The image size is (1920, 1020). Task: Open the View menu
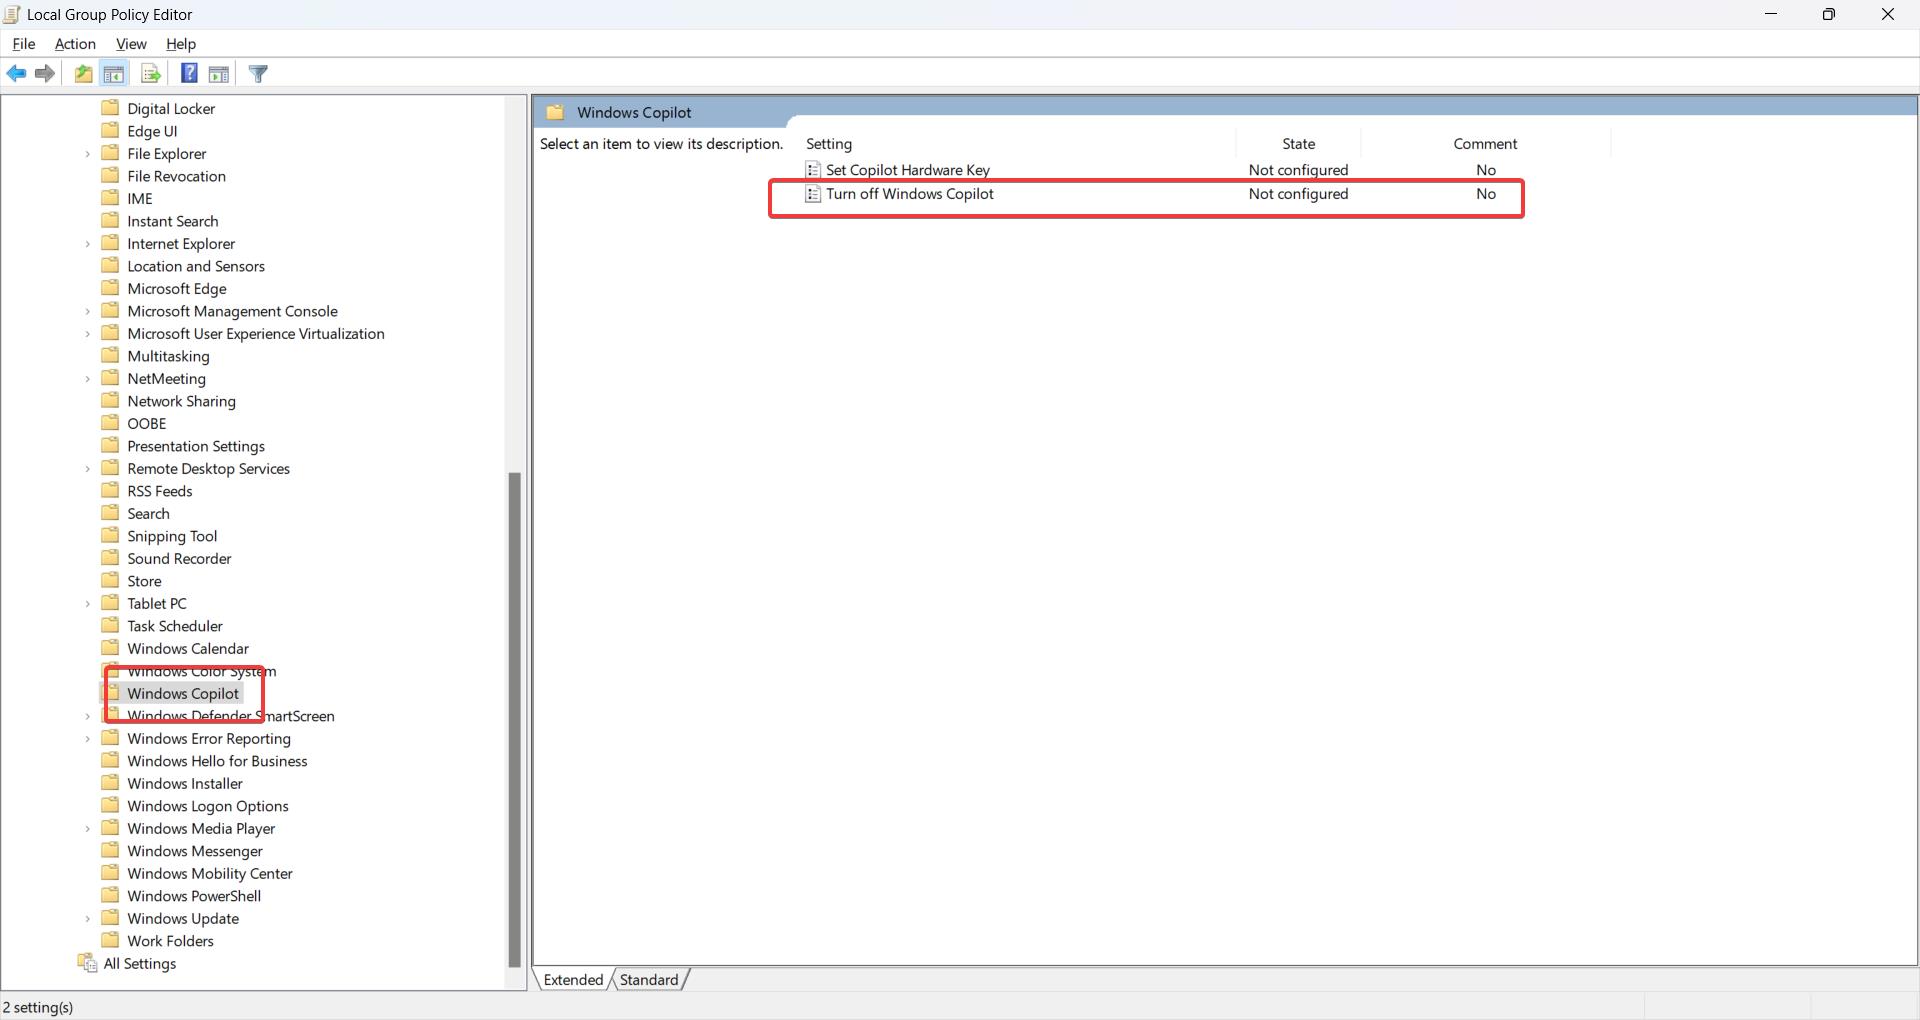(x=131, y=44)
